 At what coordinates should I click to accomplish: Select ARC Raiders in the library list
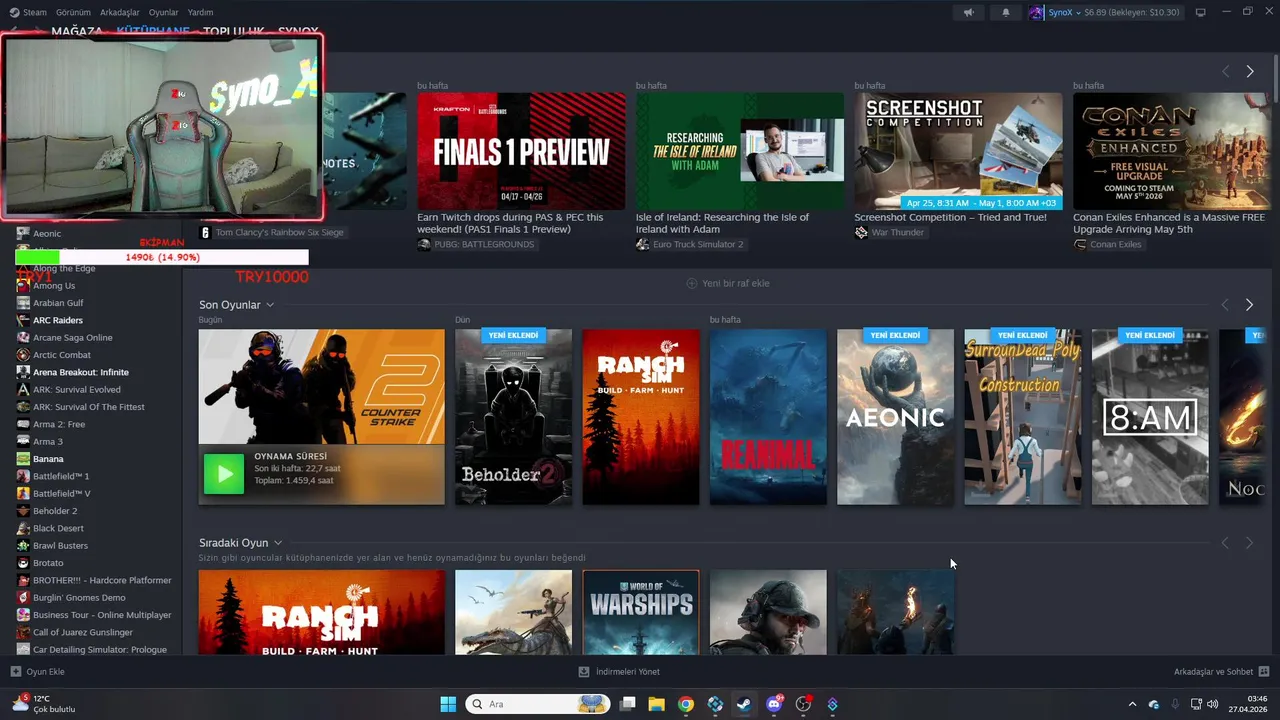click(x=58, y=320)
